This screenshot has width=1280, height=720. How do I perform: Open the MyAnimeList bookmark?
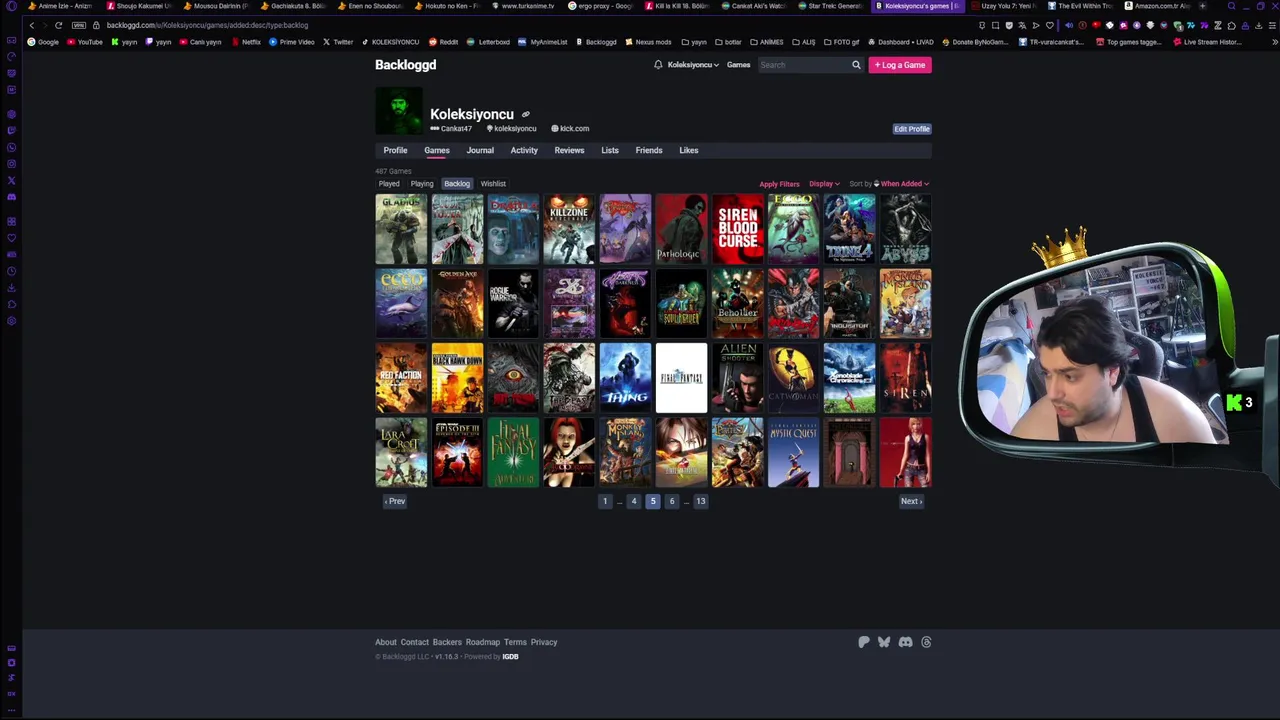point(543,42)
